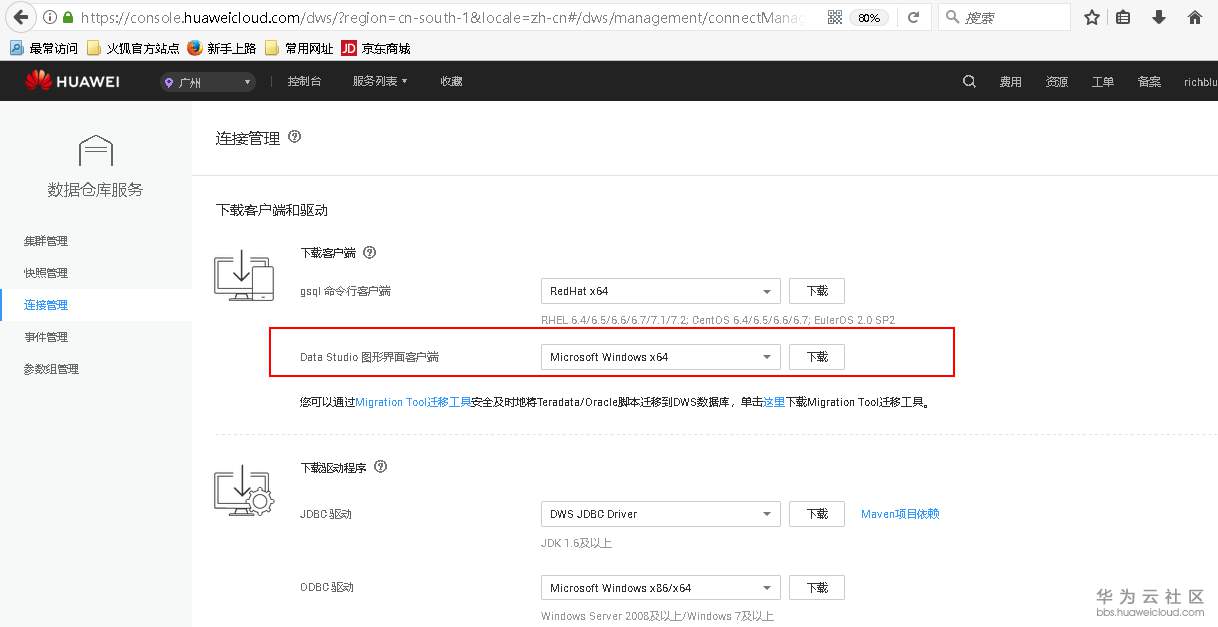Click 下载 for the DWS JDBC Driver

tap(816, 514)
